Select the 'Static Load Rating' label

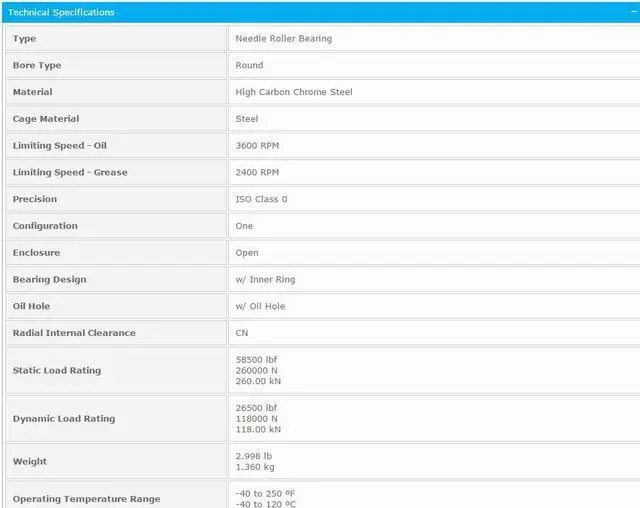57,370
